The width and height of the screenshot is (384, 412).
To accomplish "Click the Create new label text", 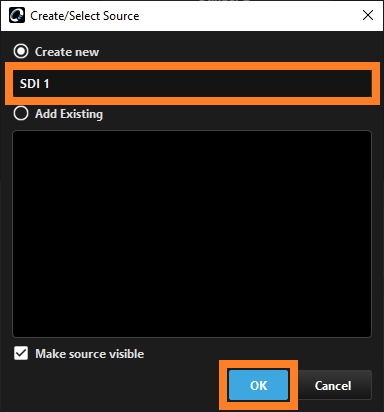I will click(67, 52).
